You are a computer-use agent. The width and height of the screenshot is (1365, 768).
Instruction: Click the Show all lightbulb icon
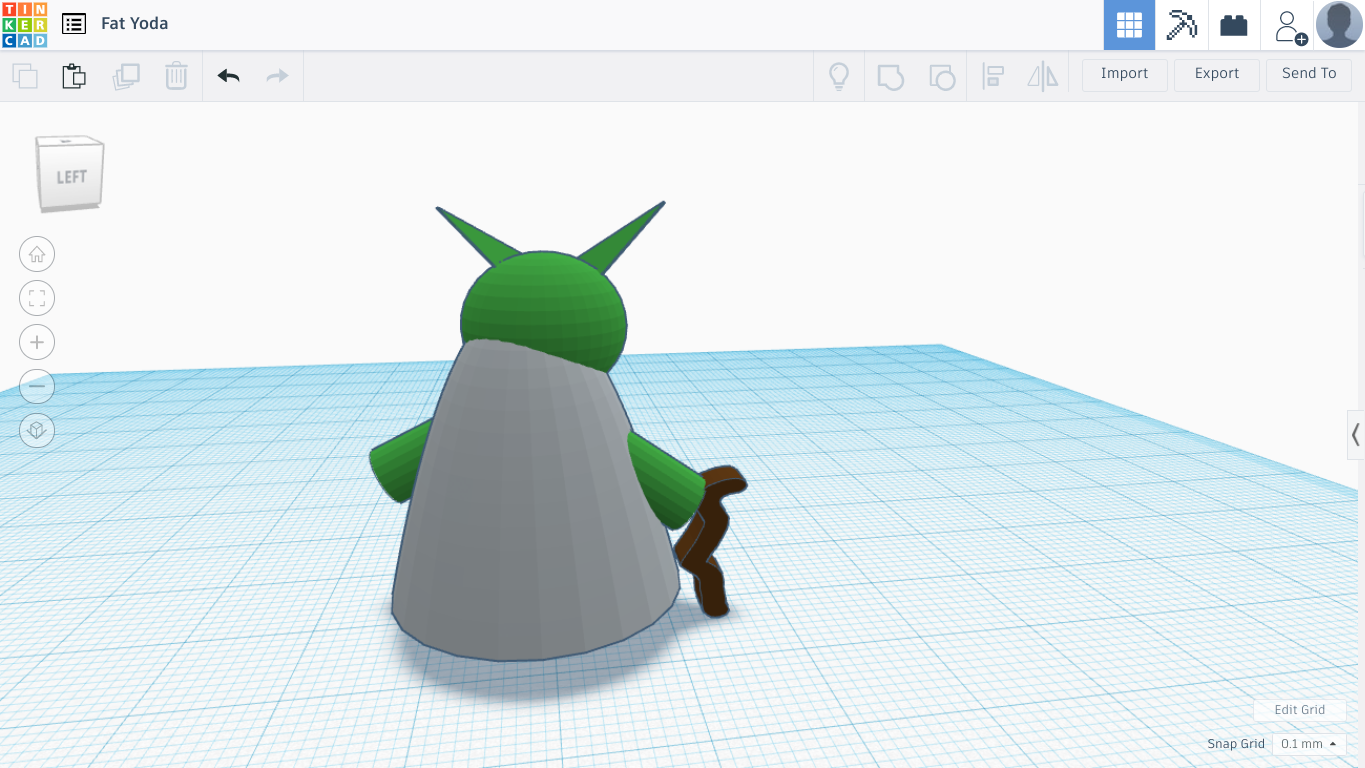[839, 76]
